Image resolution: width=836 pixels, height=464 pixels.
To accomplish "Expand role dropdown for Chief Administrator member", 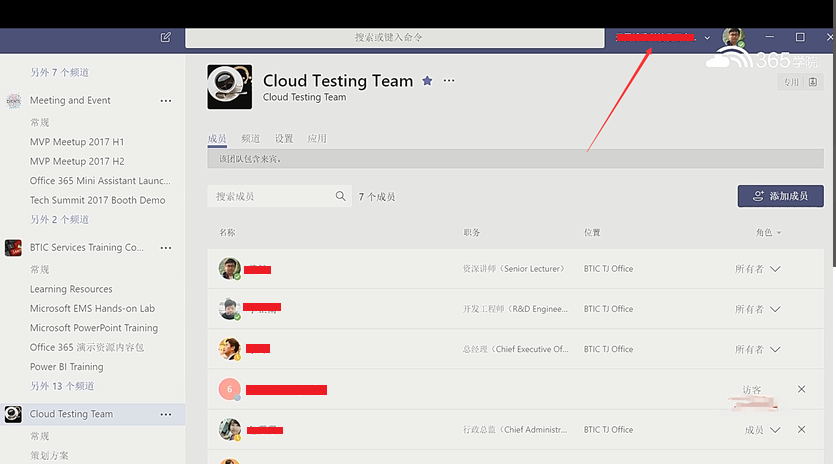I will point(775,430).
